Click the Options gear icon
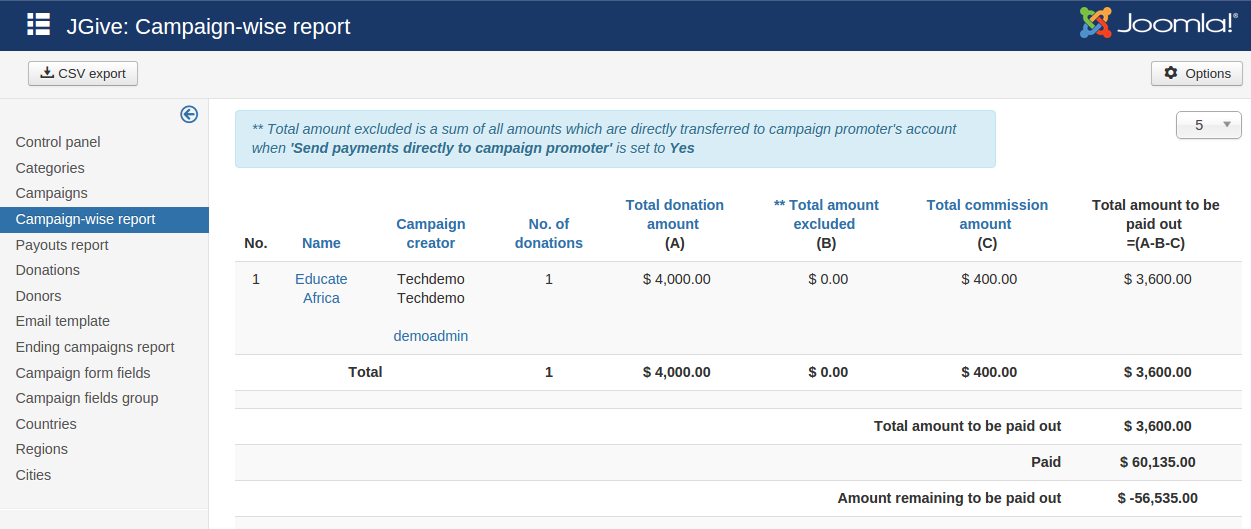The width and height of the screenshot is (1251, 529). point(1171,73)
